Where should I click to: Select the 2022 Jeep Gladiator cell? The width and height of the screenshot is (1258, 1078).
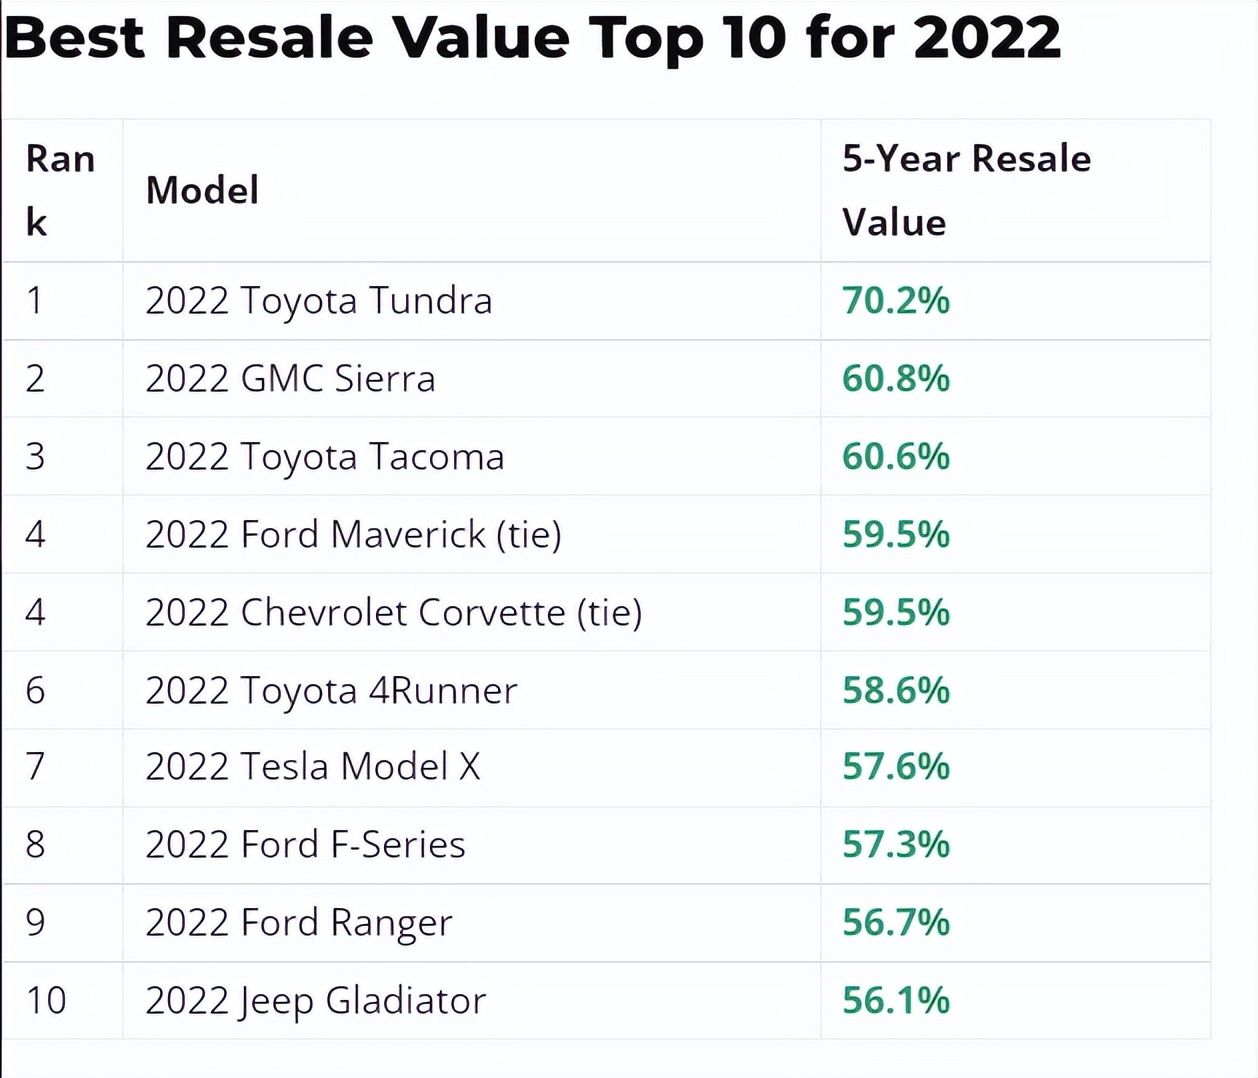point(315,1001)
